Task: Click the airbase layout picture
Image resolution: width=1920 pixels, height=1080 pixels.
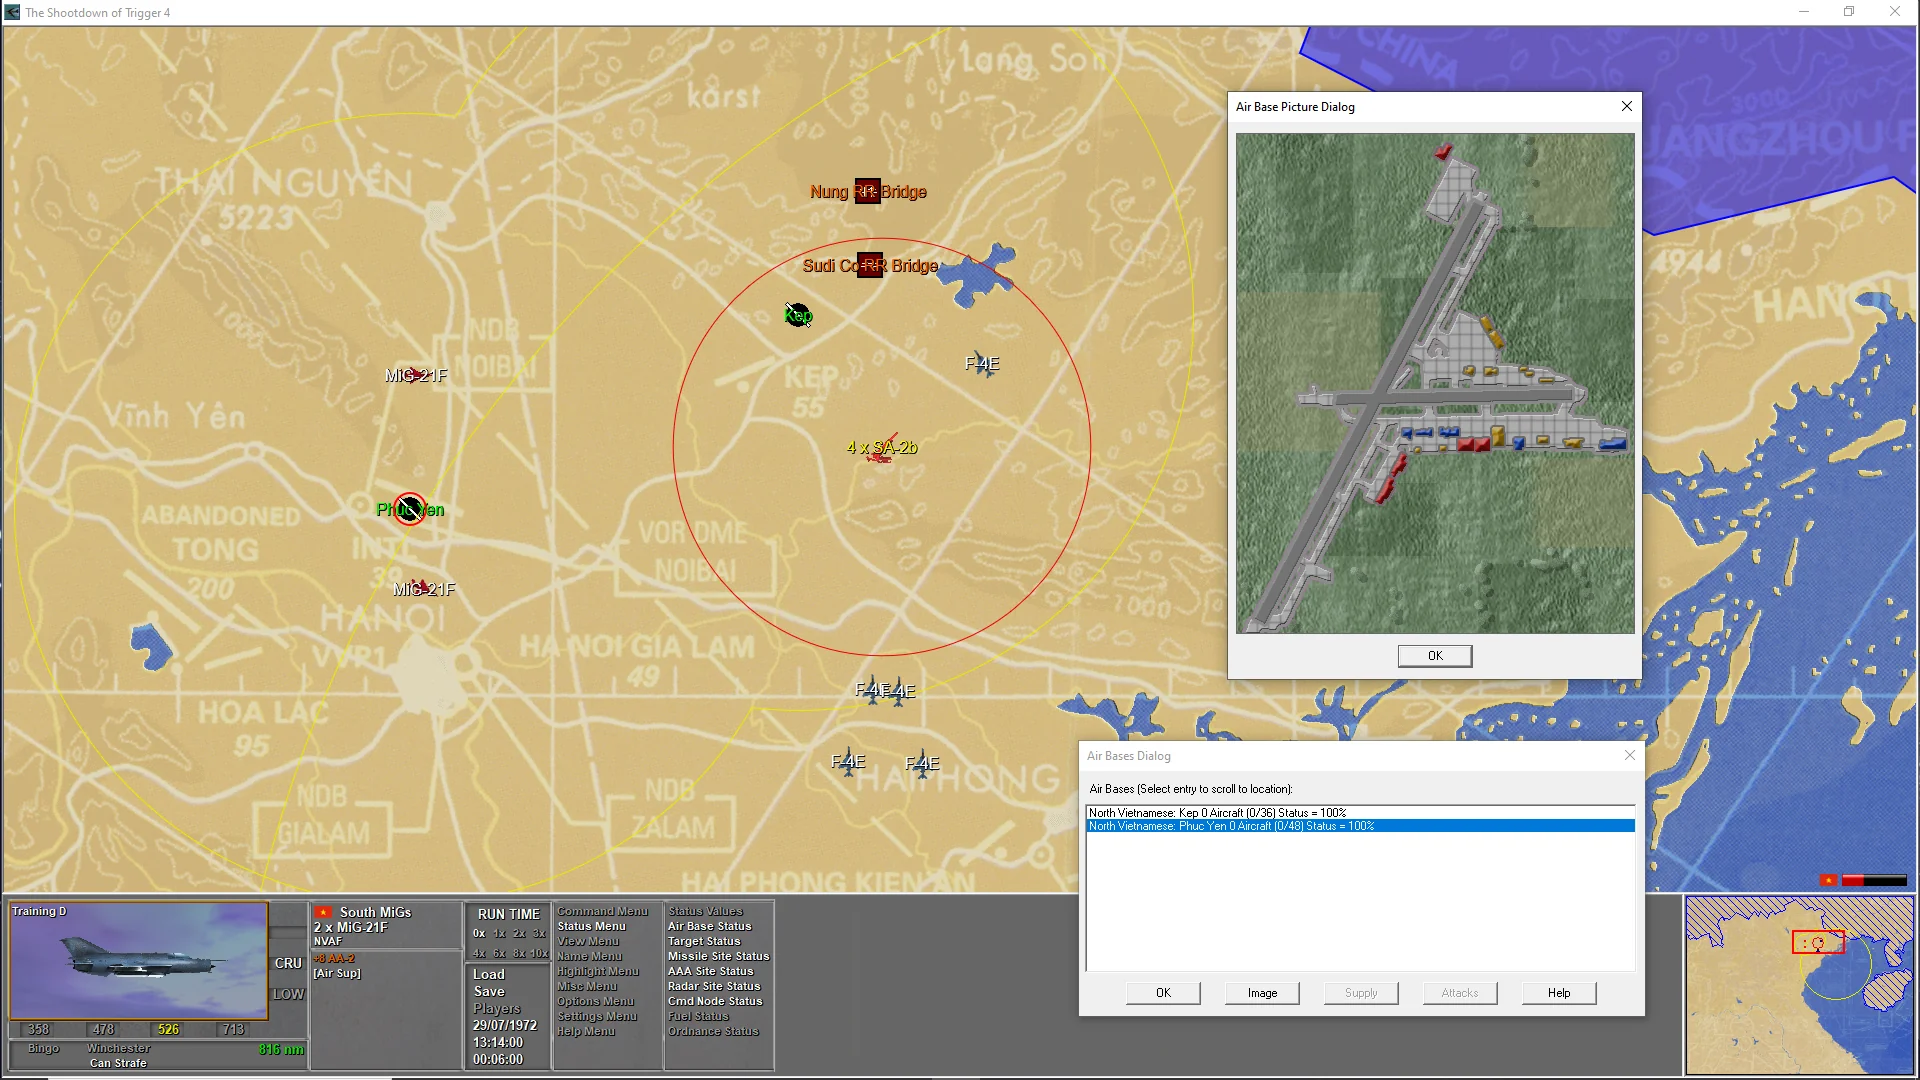Action: [1435, 383]
